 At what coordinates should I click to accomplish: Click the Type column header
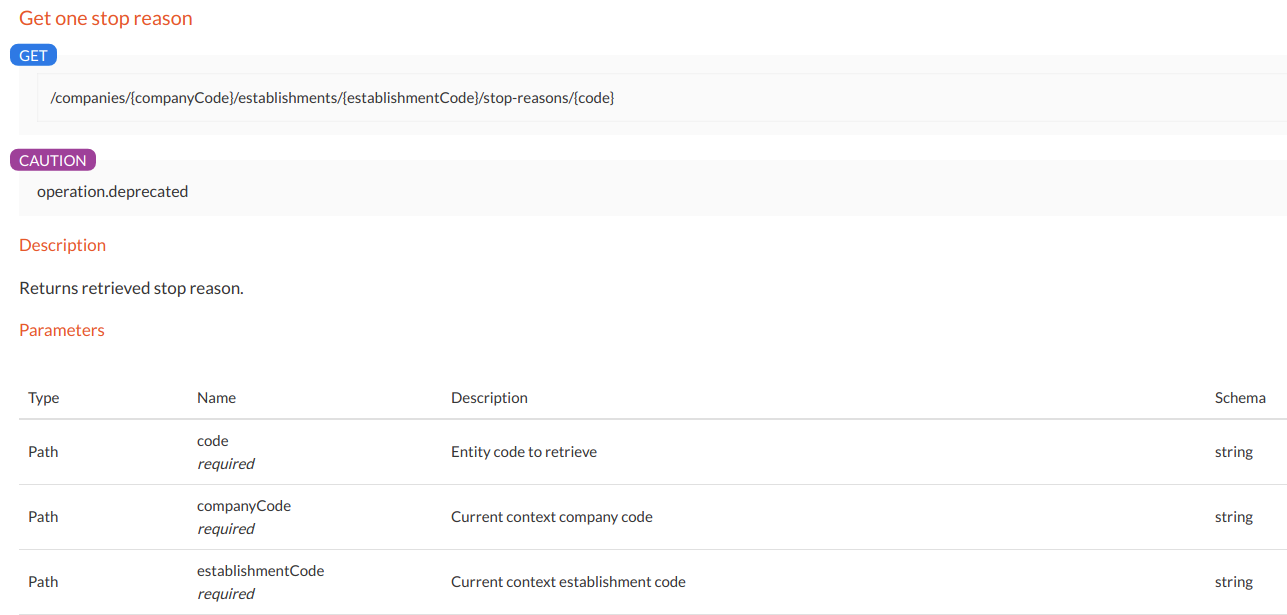(44, 398)
